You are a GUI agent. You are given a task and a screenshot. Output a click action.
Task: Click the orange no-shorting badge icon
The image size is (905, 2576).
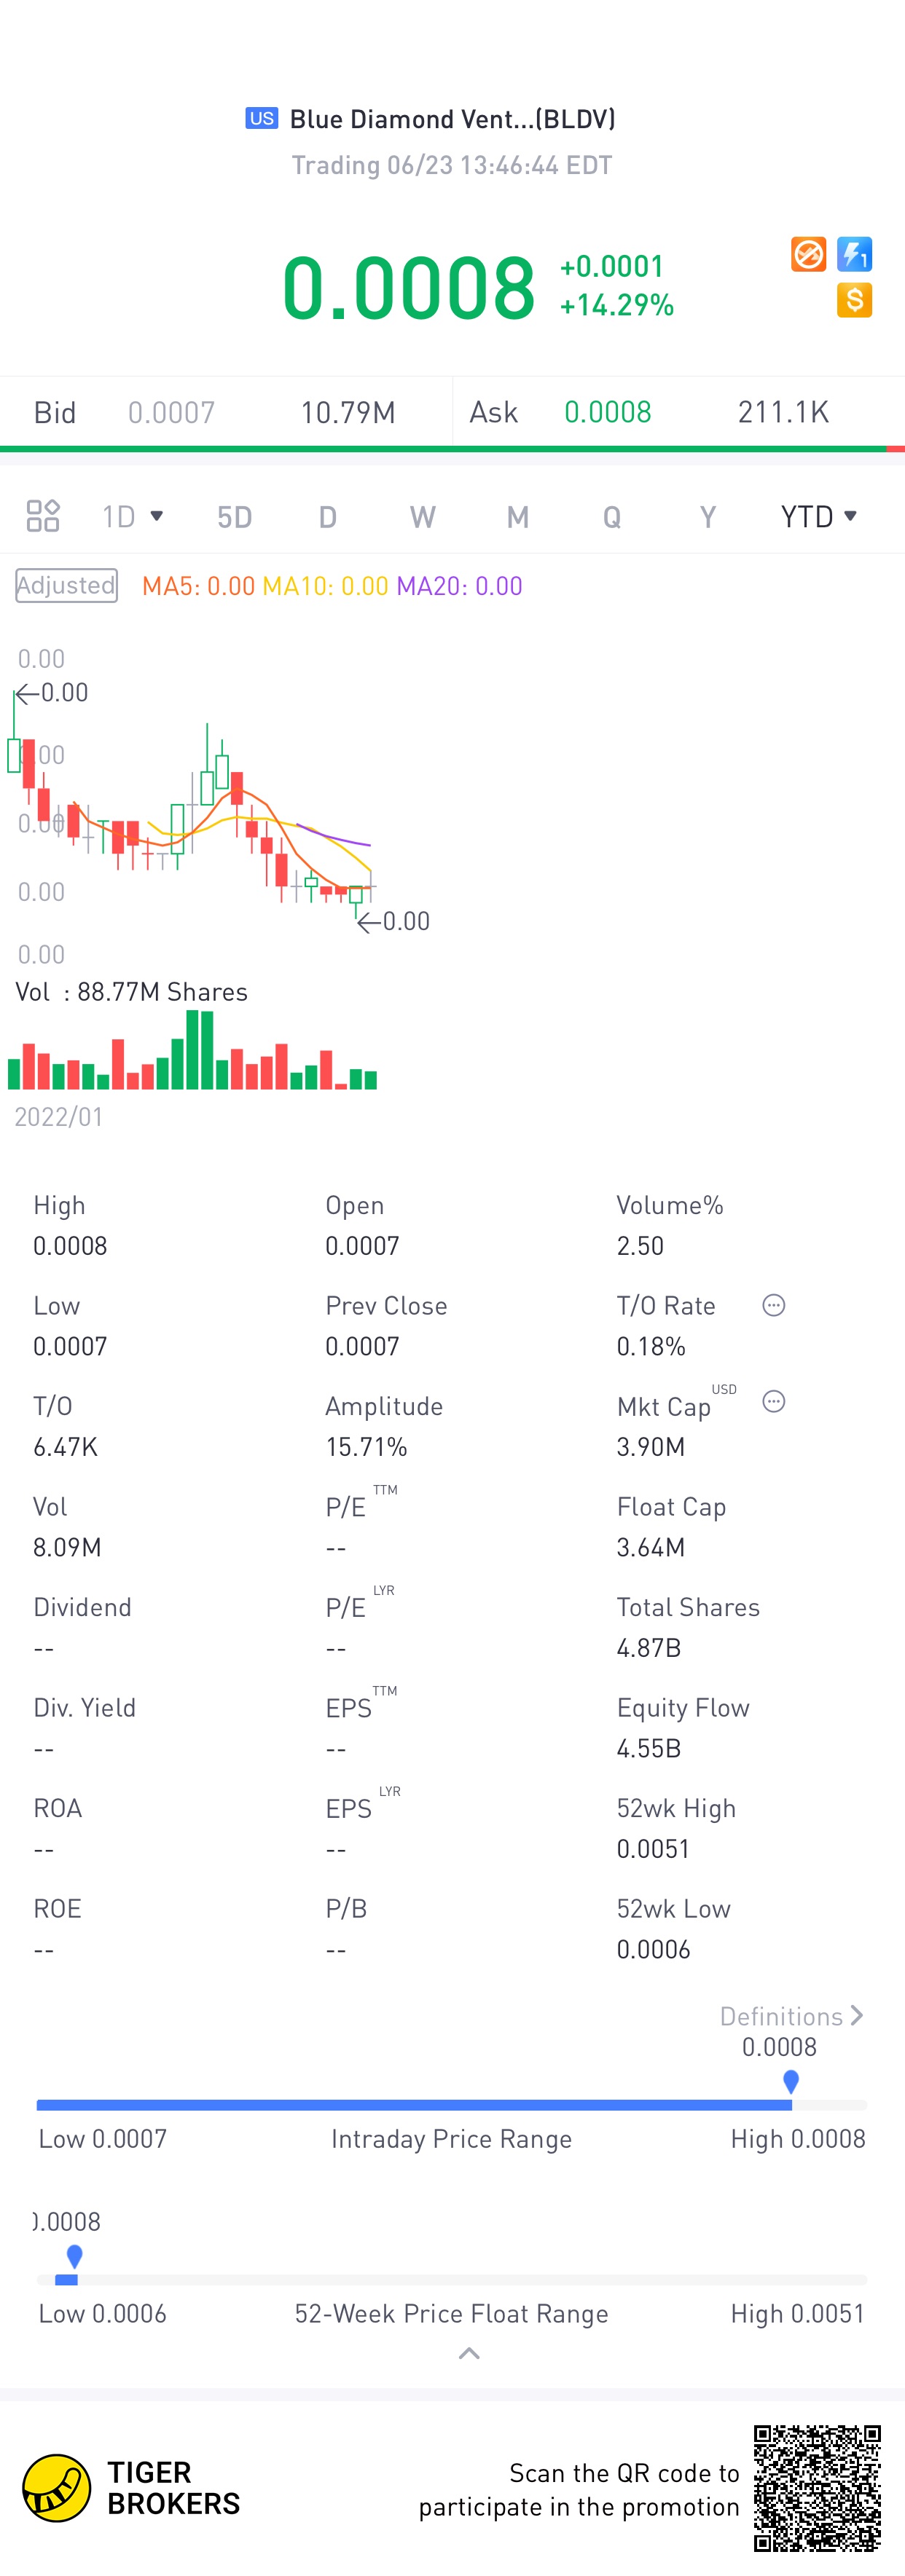(x=808, y=254)
